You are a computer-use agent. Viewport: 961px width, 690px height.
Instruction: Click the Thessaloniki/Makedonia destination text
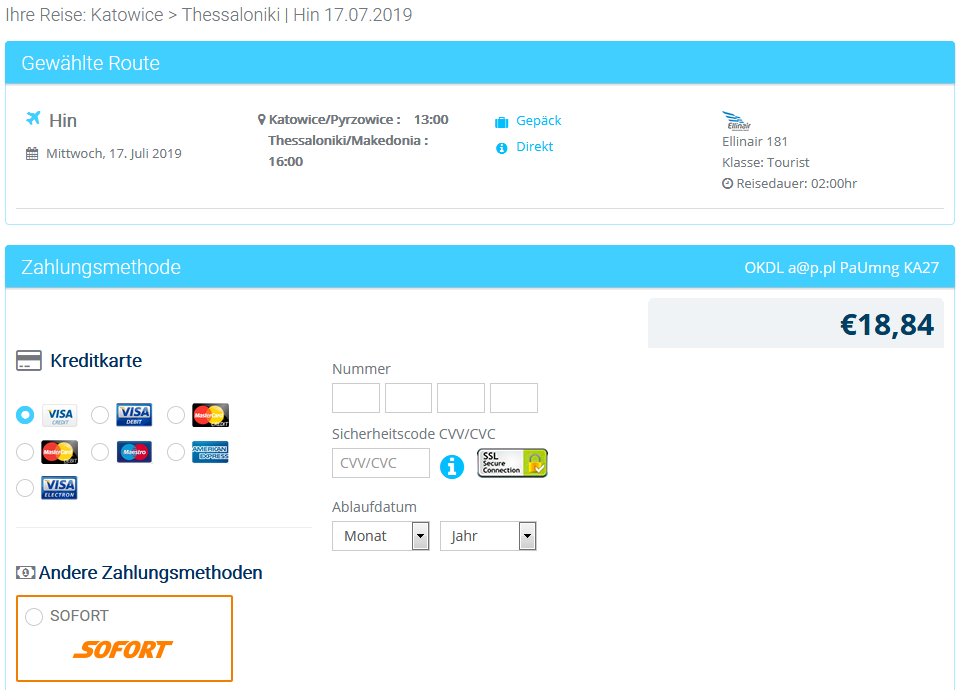(348, 141)
